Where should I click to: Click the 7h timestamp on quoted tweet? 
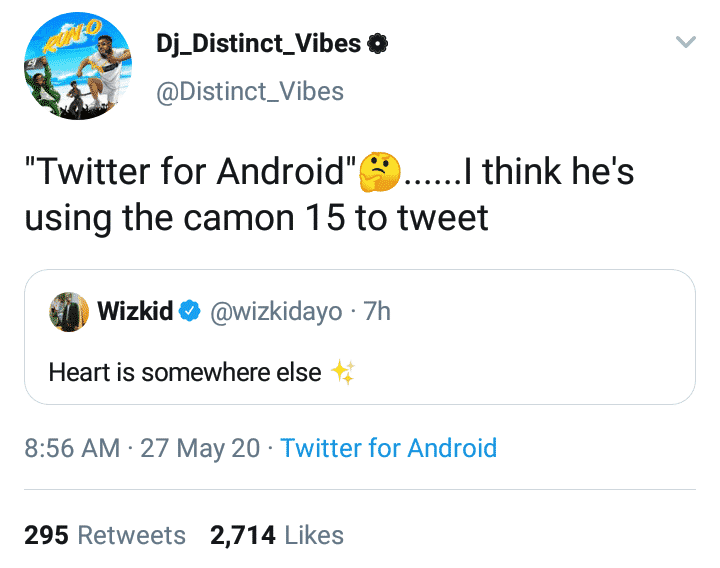pos(378,312)
